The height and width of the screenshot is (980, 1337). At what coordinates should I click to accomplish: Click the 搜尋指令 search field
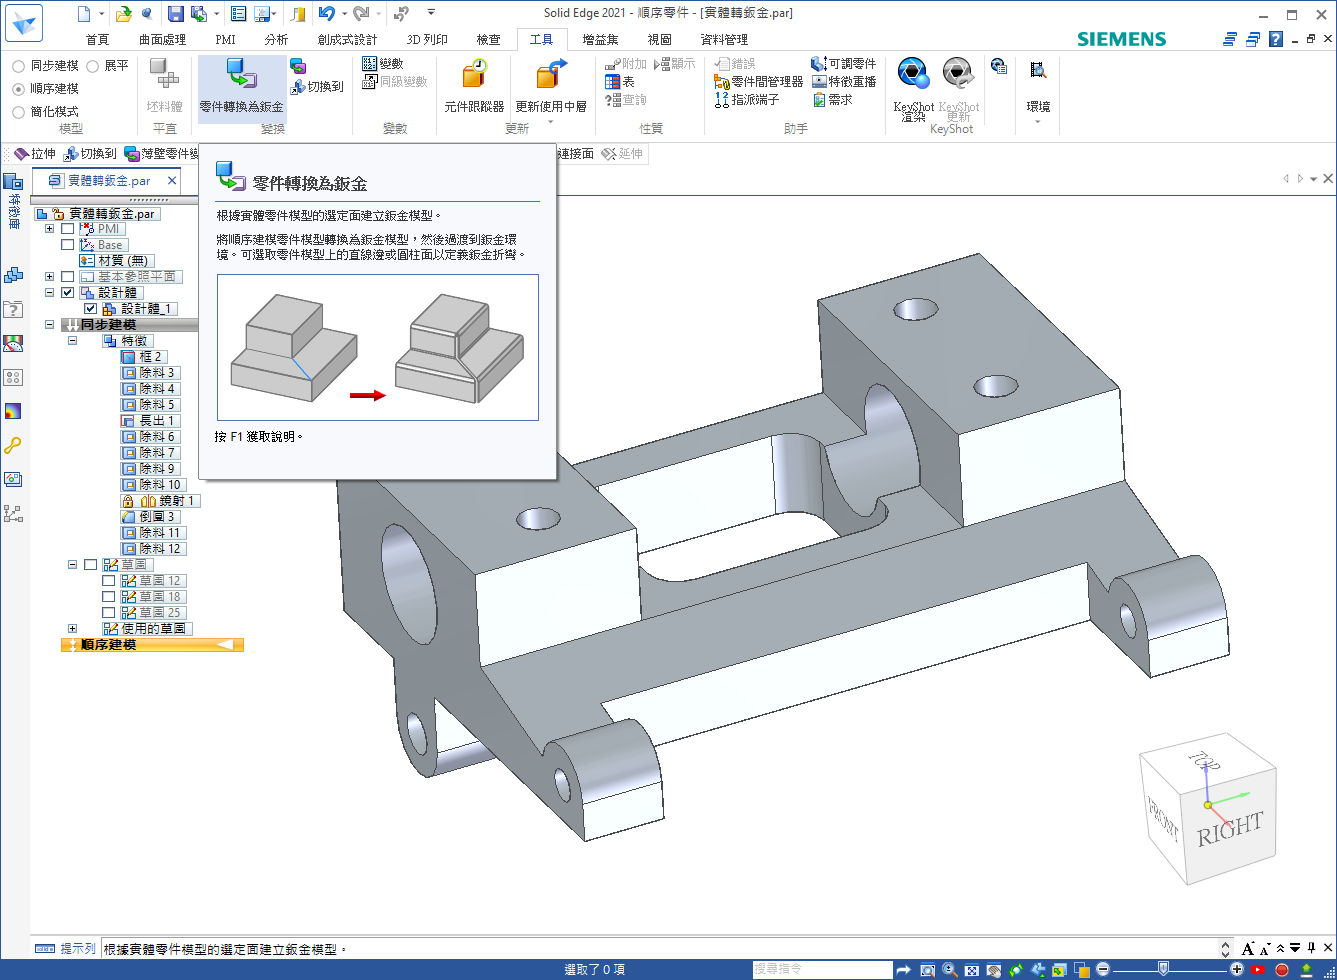822,970
